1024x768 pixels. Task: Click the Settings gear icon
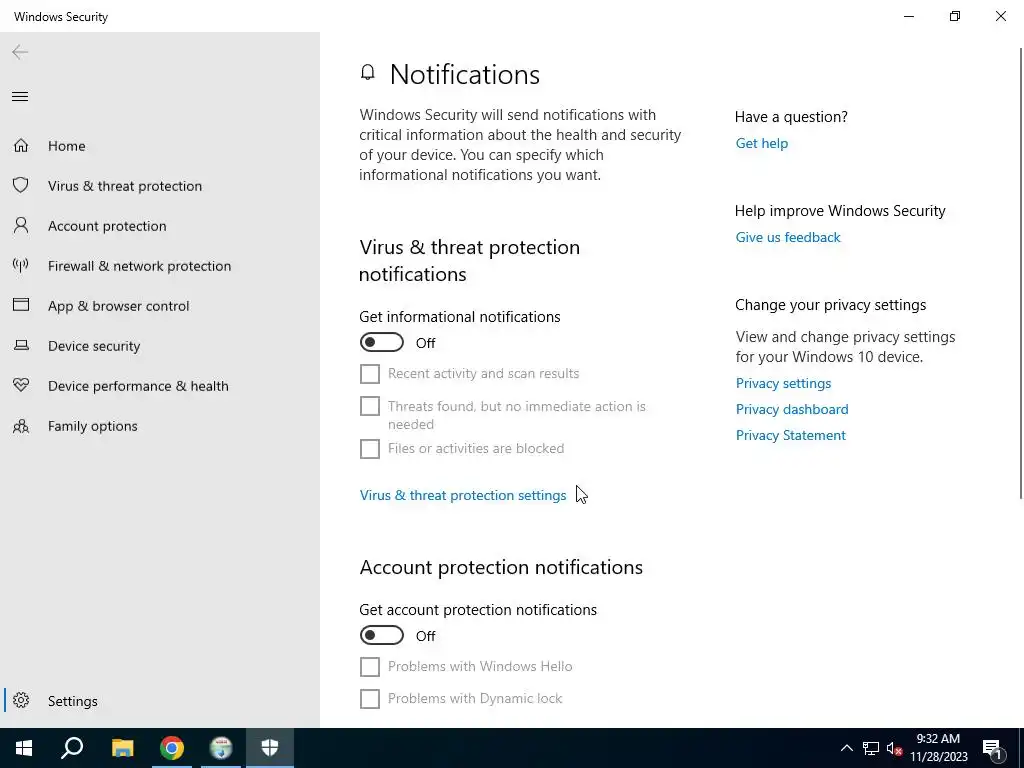(x=21, y=700)
